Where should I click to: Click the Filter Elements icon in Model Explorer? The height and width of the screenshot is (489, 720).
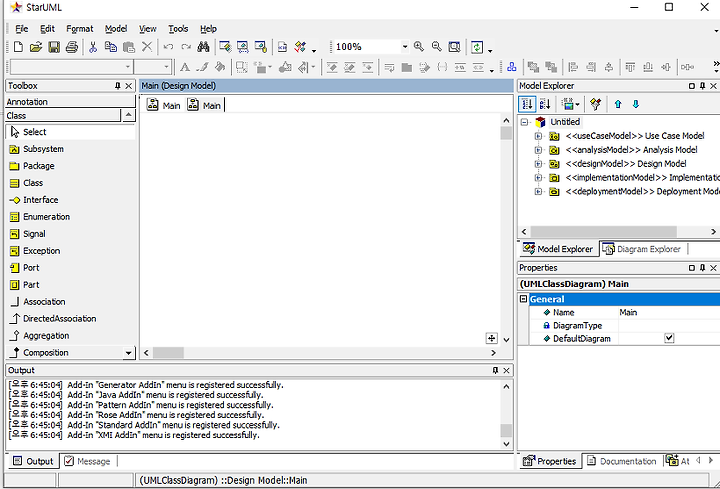(x=596, y=104)
